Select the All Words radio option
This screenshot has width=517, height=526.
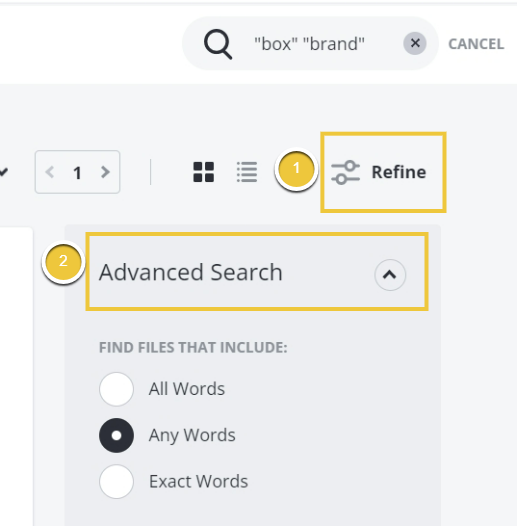pos(116,389)
